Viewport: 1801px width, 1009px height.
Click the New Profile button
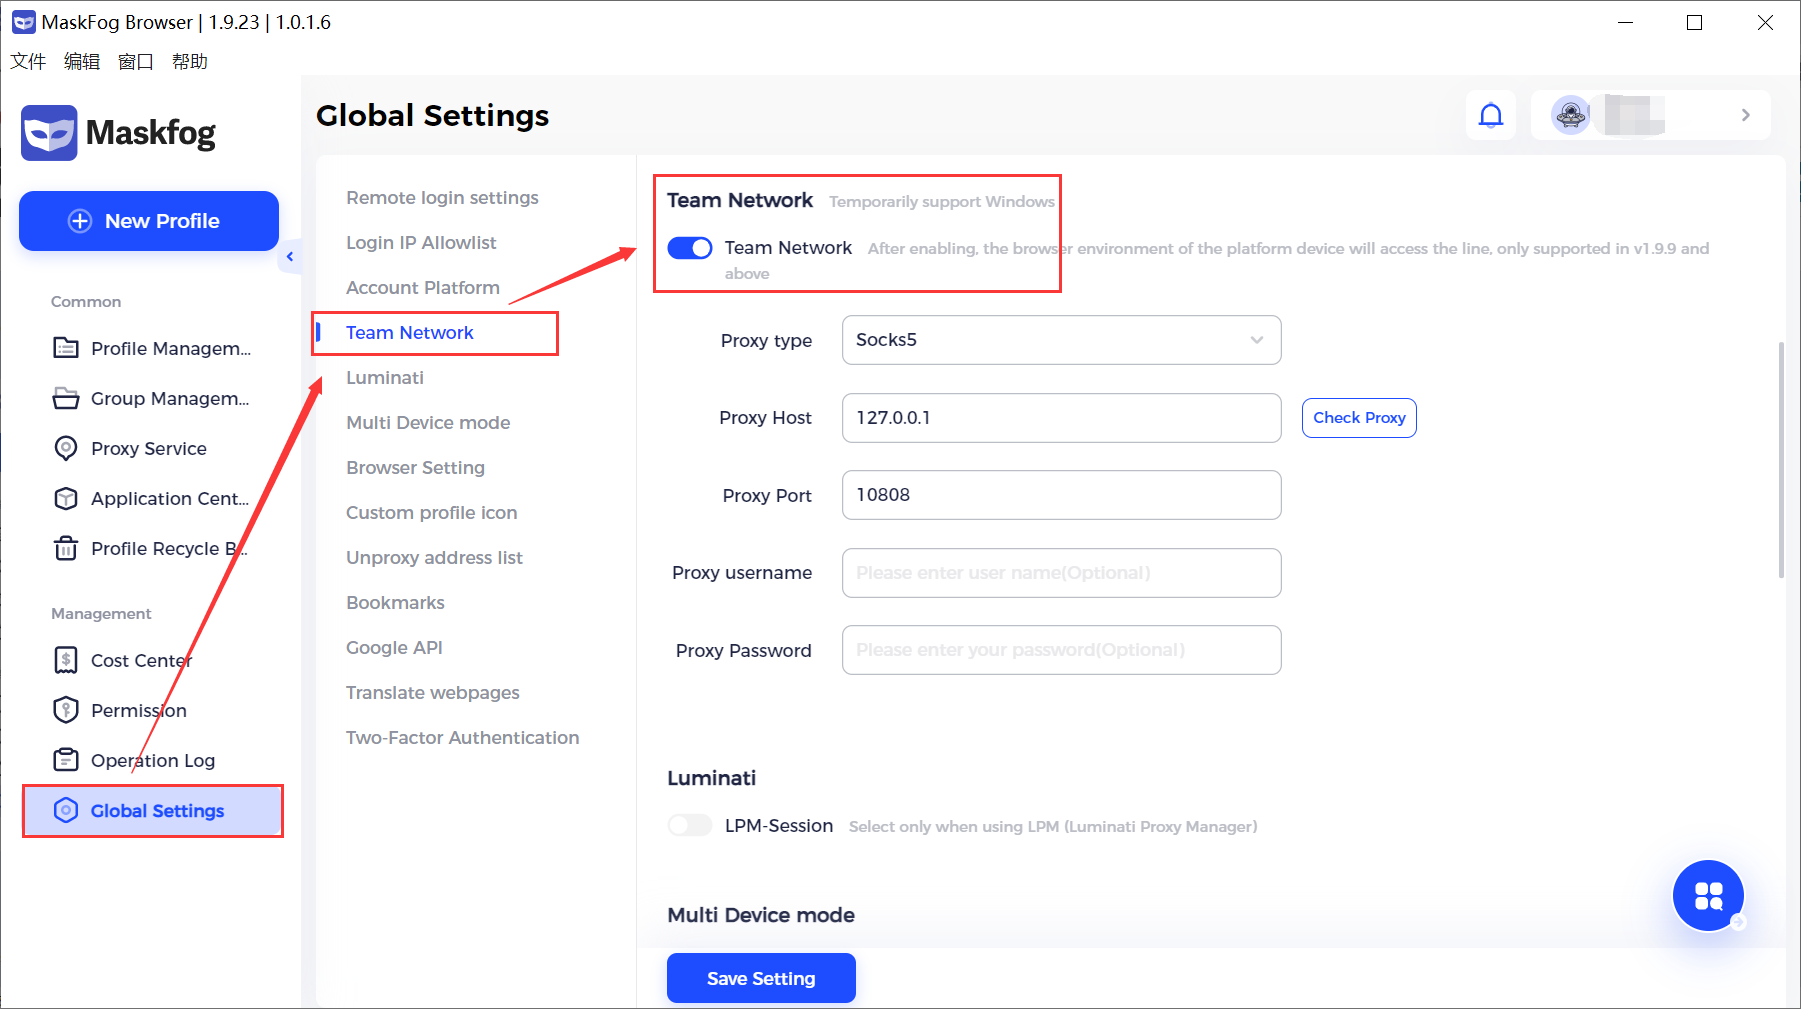coord(149,221)
